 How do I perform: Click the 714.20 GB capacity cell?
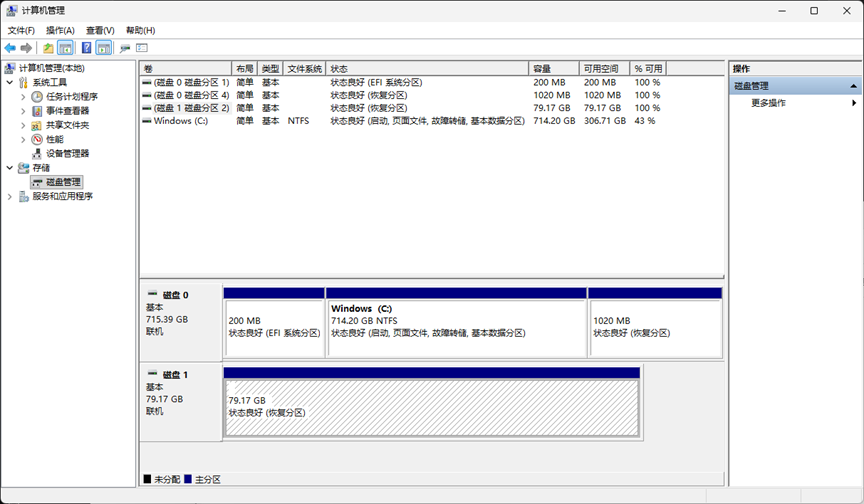click(554, 121)
